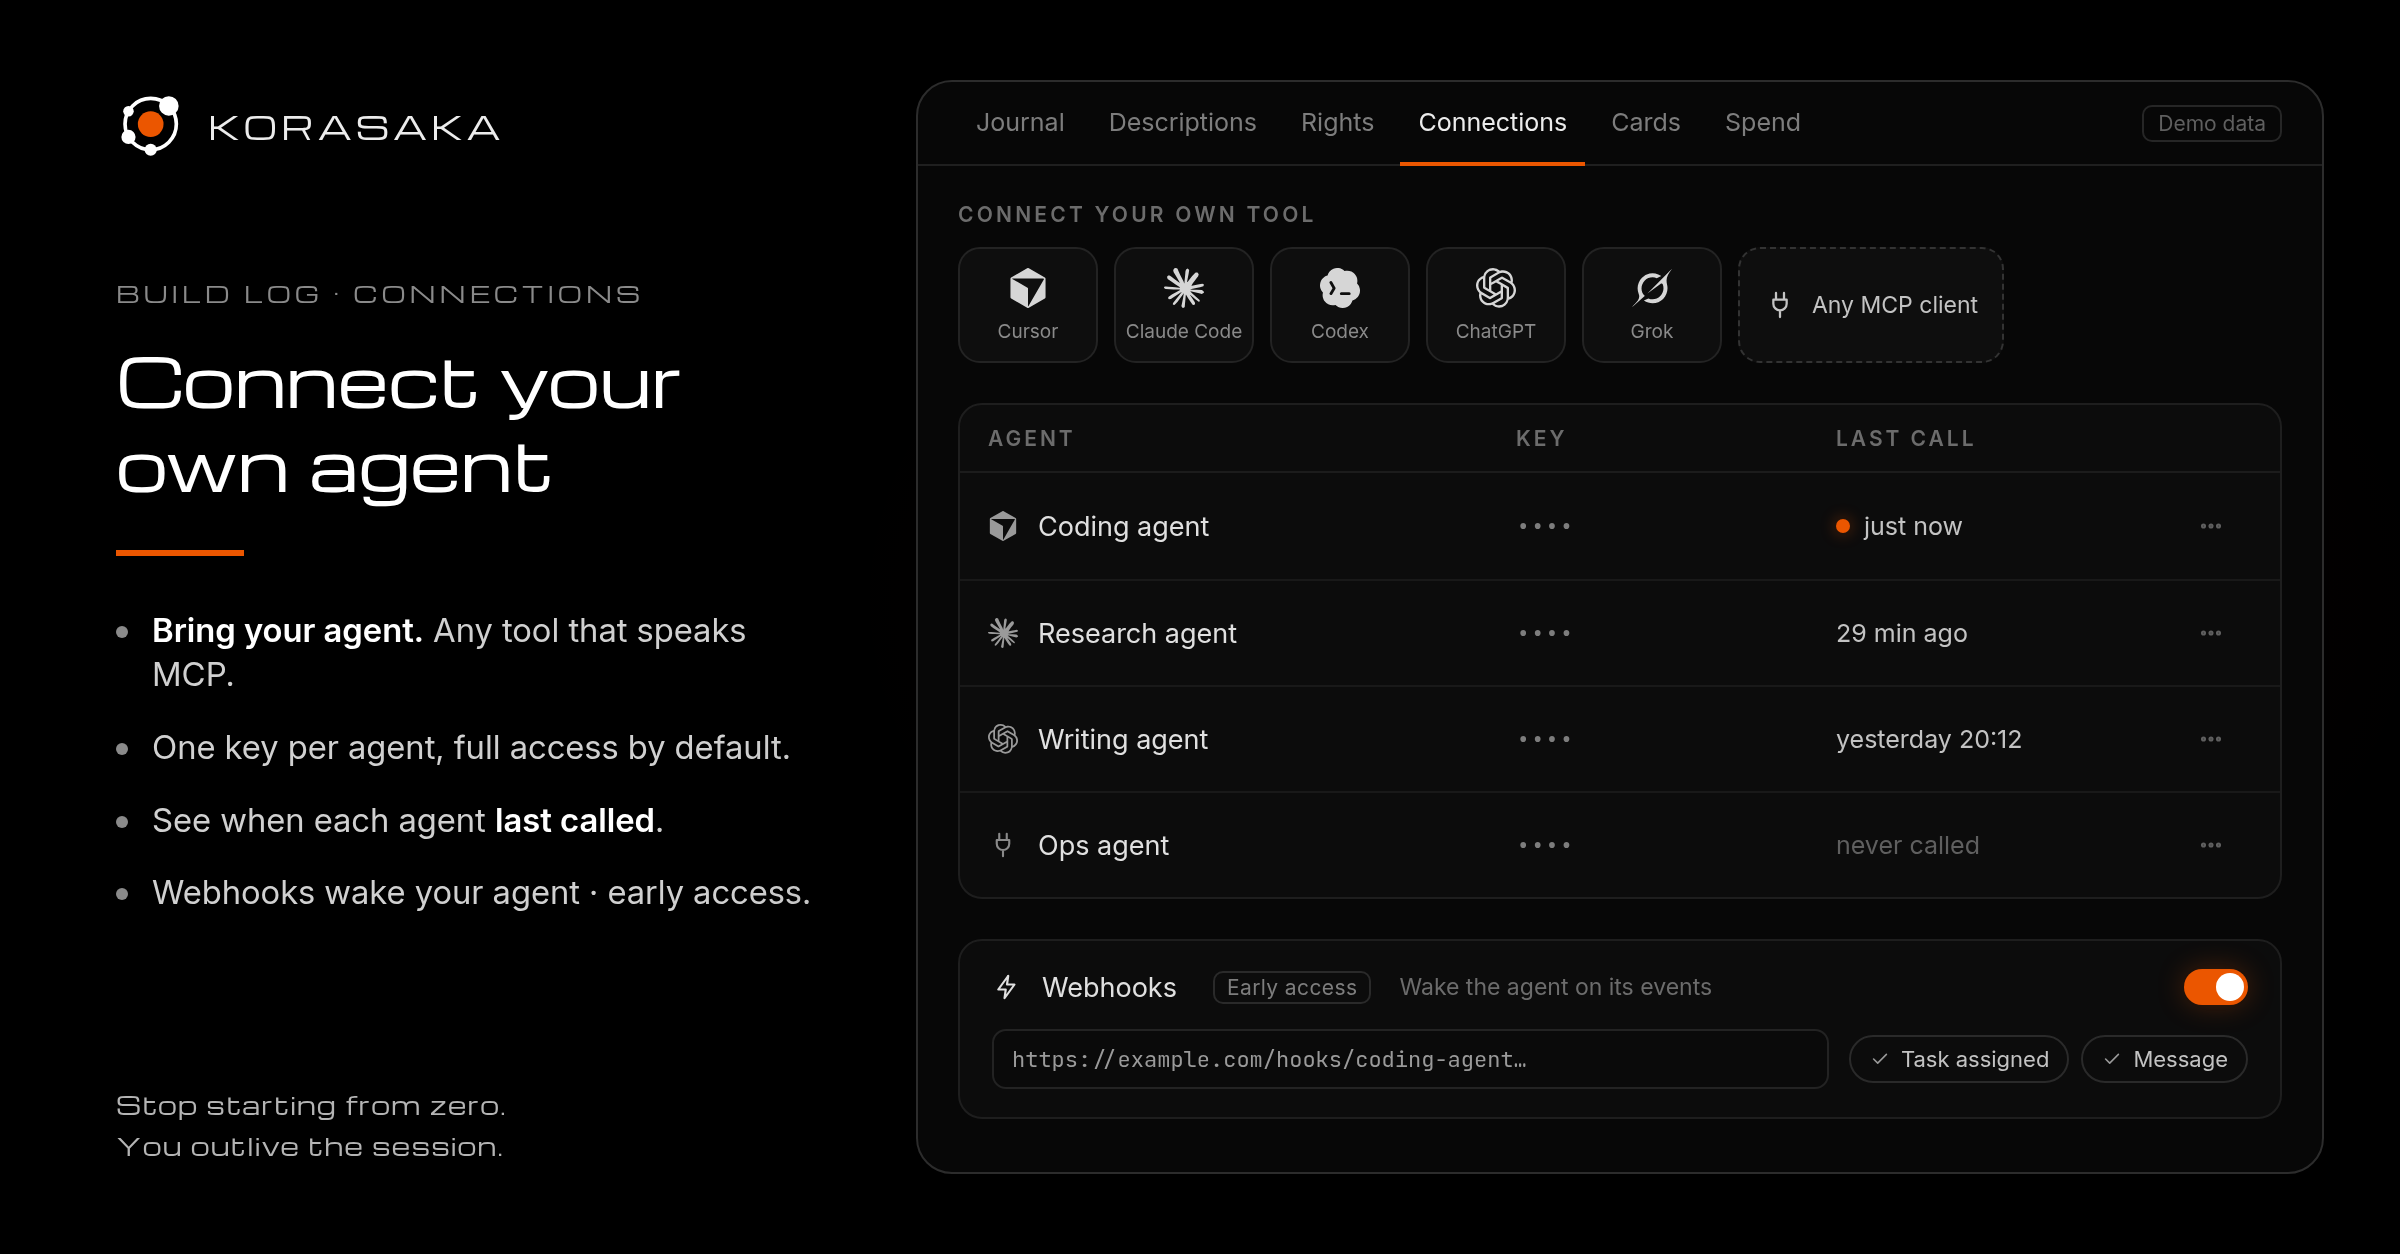Image resolution: width=2400 pixels, height=1254 pixels.
Task: Click the Early access badge
Action: 1291,987
